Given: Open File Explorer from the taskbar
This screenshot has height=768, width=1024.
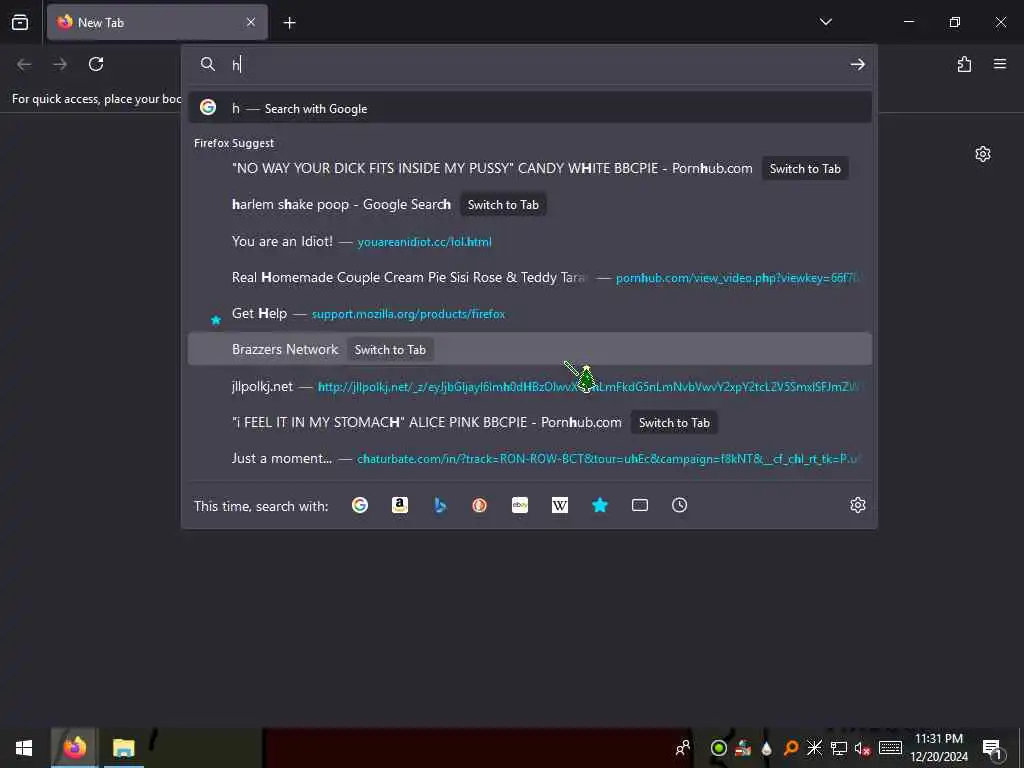Looking at the screenshot, I should pos(123,748).
